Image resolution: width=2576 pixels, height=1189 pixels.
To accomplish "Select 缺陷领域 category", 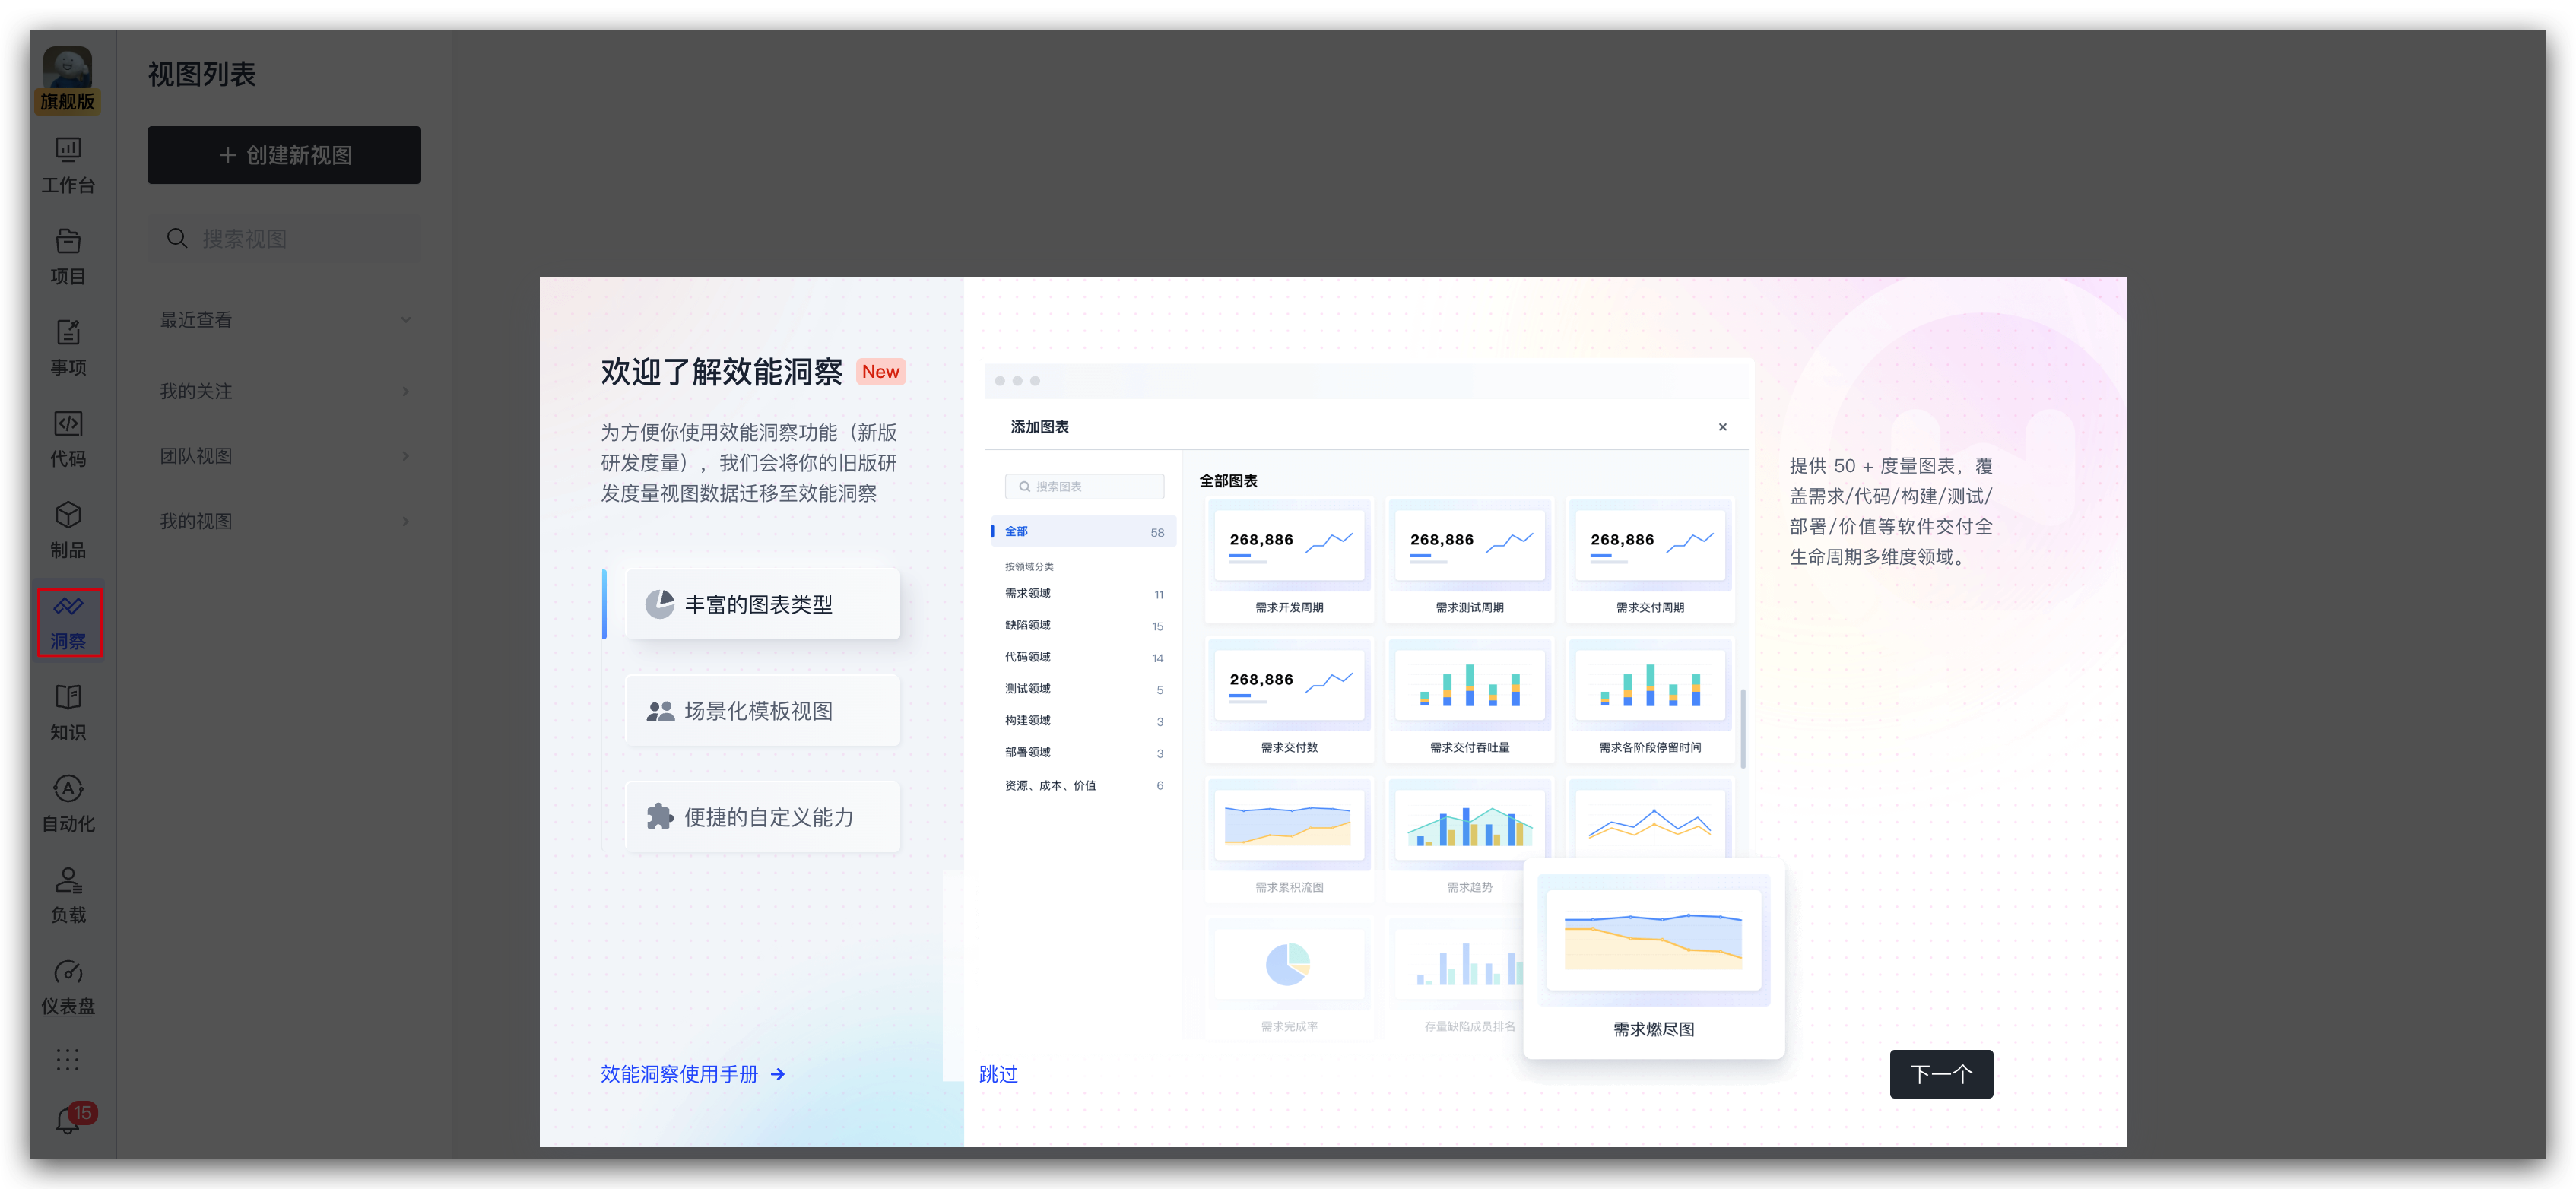I will coord(1083,626).
